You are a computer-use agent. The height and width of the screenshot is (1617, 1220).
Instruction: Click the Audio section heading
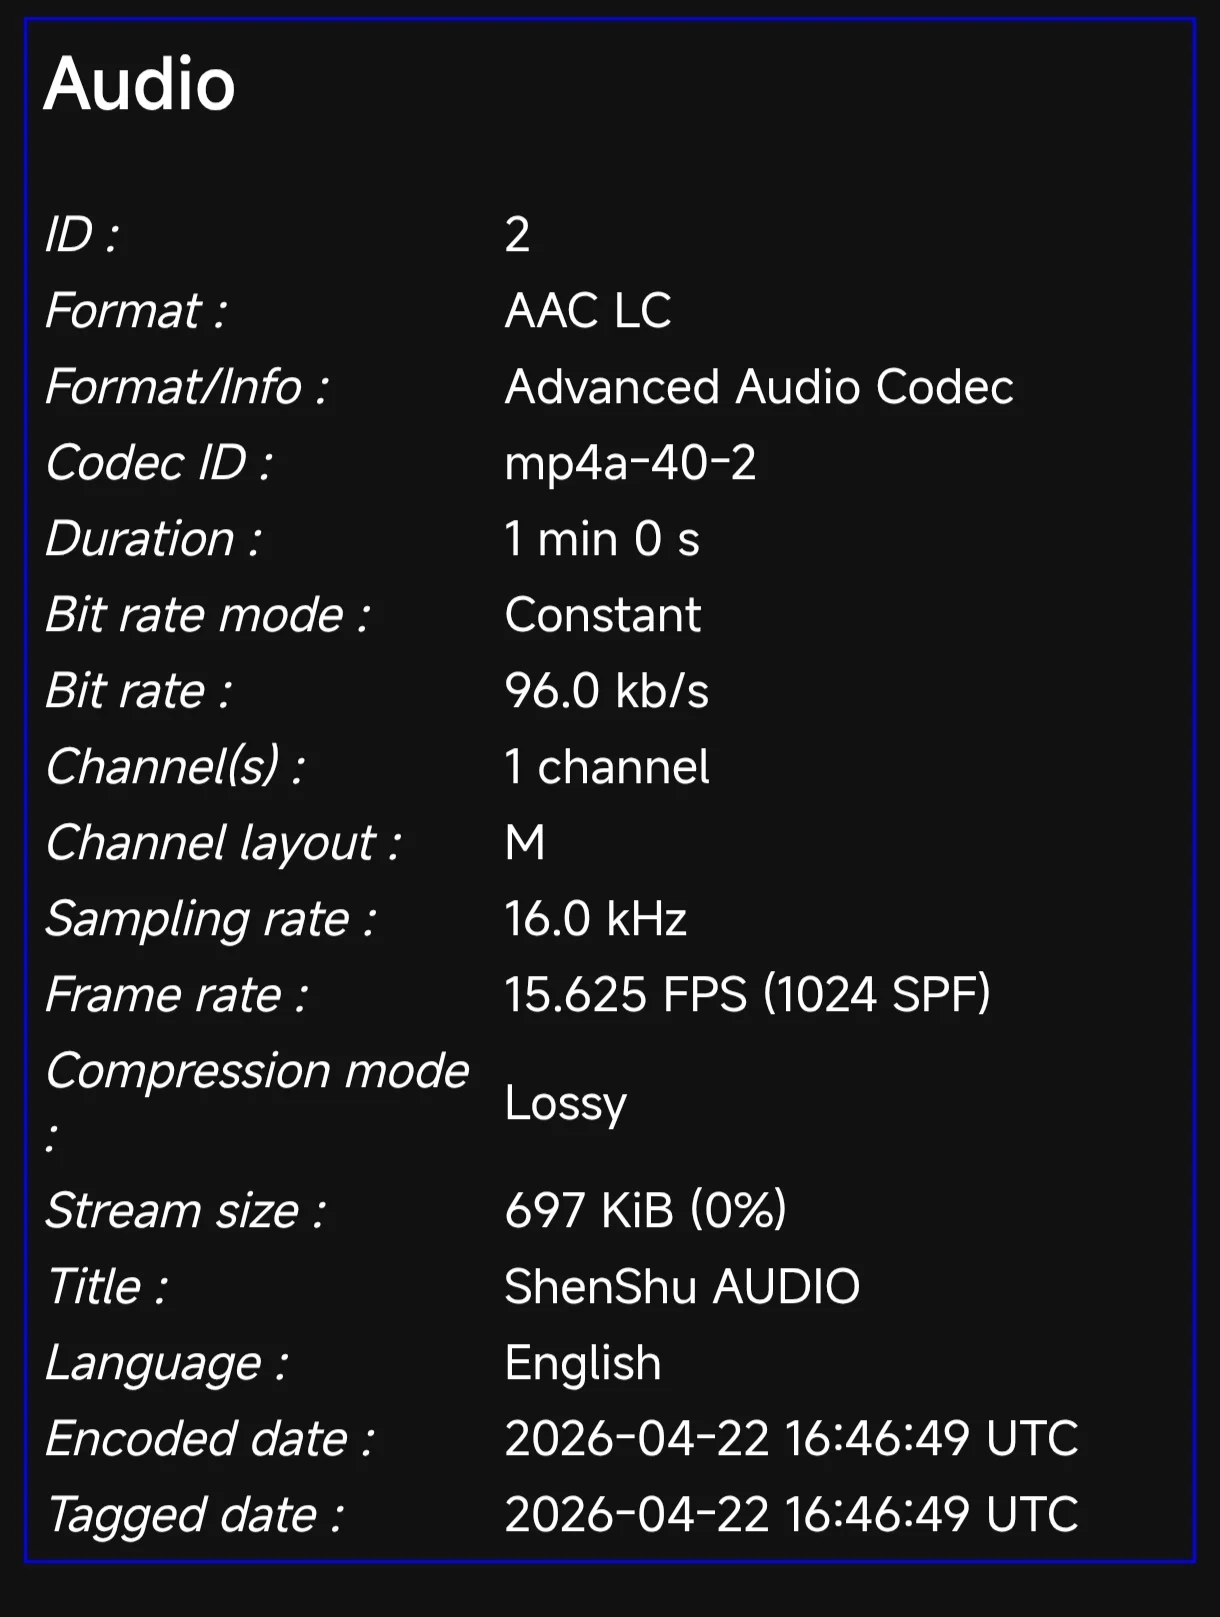(x=140, y=84)
